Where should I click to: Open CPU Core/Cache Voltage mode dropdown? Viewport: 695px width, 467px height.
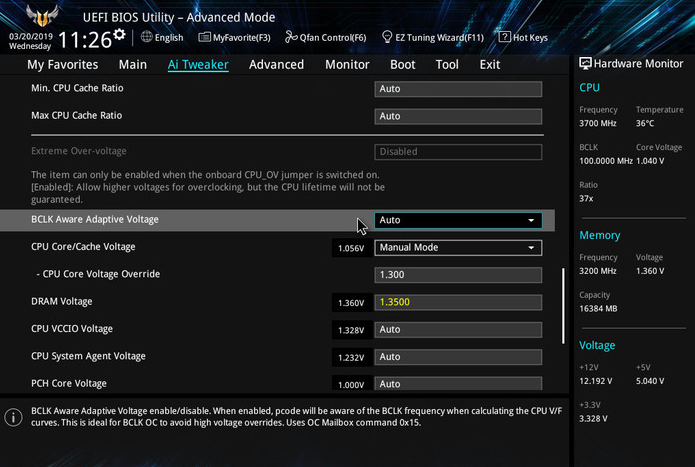click(458, 247)
